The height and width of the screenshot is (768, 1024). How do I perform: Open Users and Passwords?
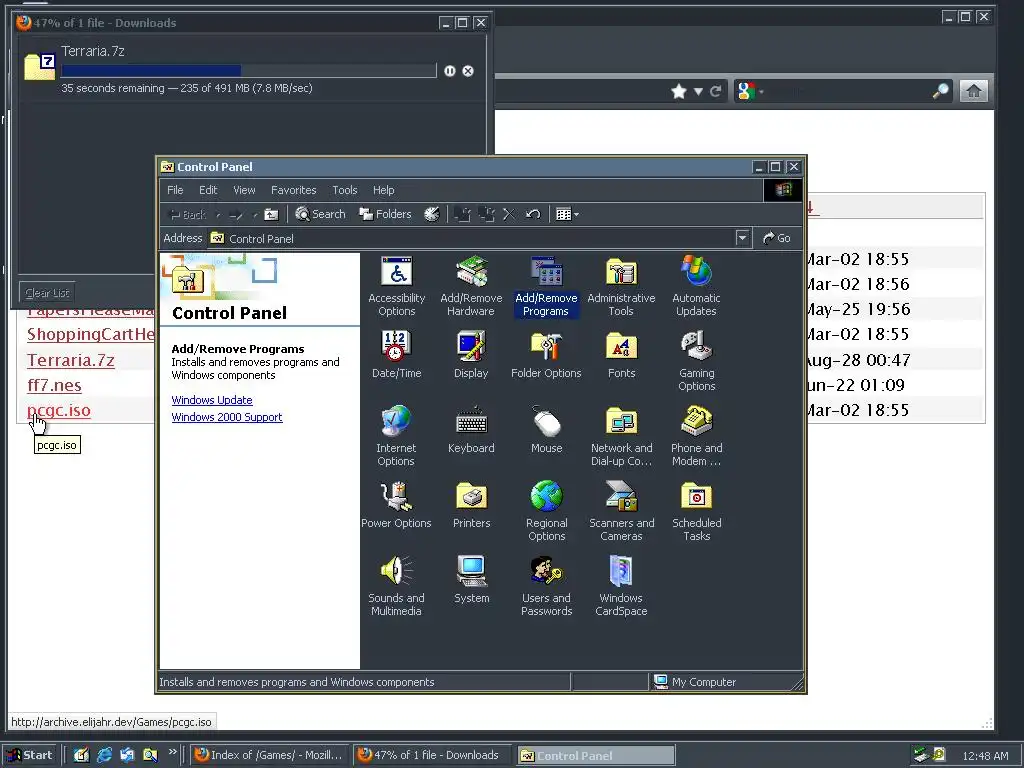tap(546, 586)
